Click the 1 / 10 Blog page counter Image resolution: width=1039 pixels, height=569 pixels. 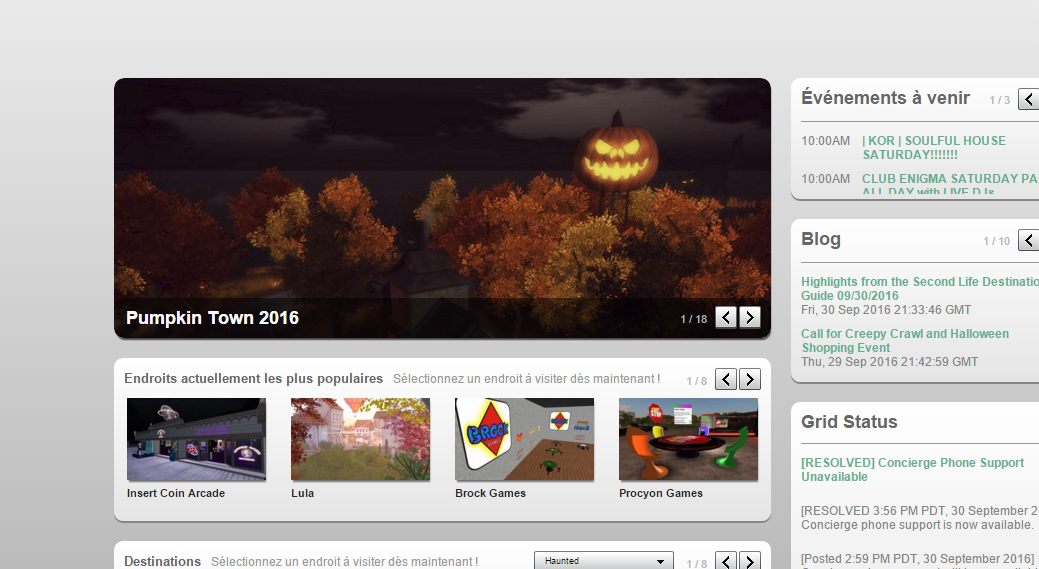coord(997,242)
